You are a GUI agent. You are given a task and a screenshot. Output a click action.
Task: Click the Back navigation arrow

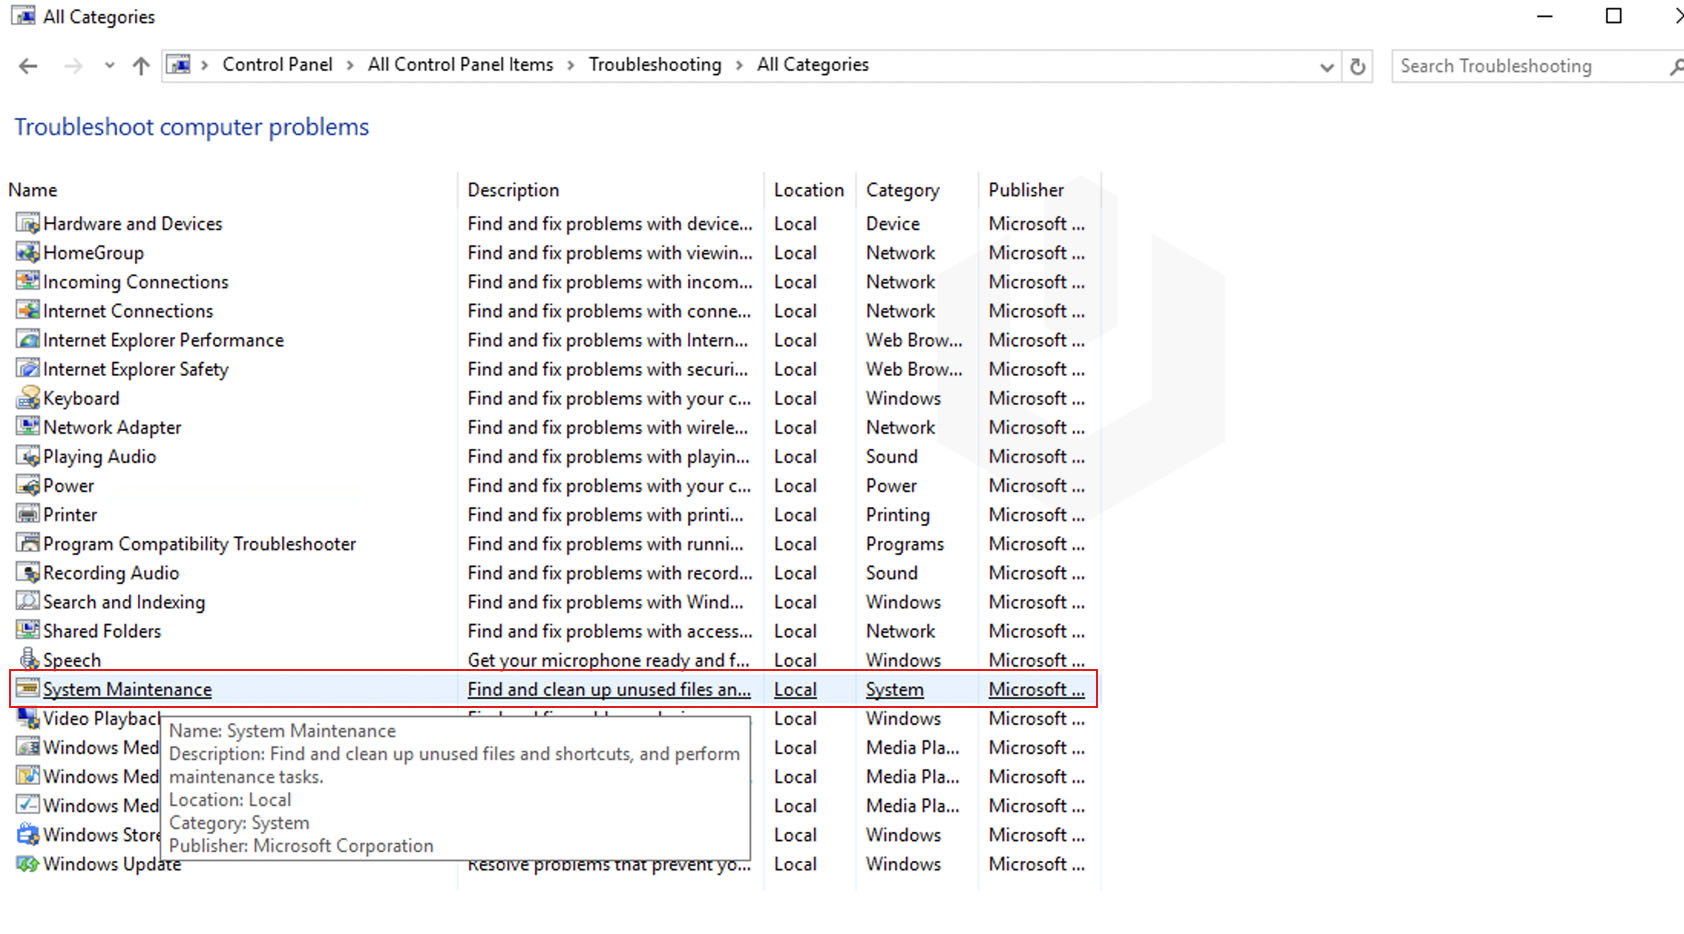(27, 65)
